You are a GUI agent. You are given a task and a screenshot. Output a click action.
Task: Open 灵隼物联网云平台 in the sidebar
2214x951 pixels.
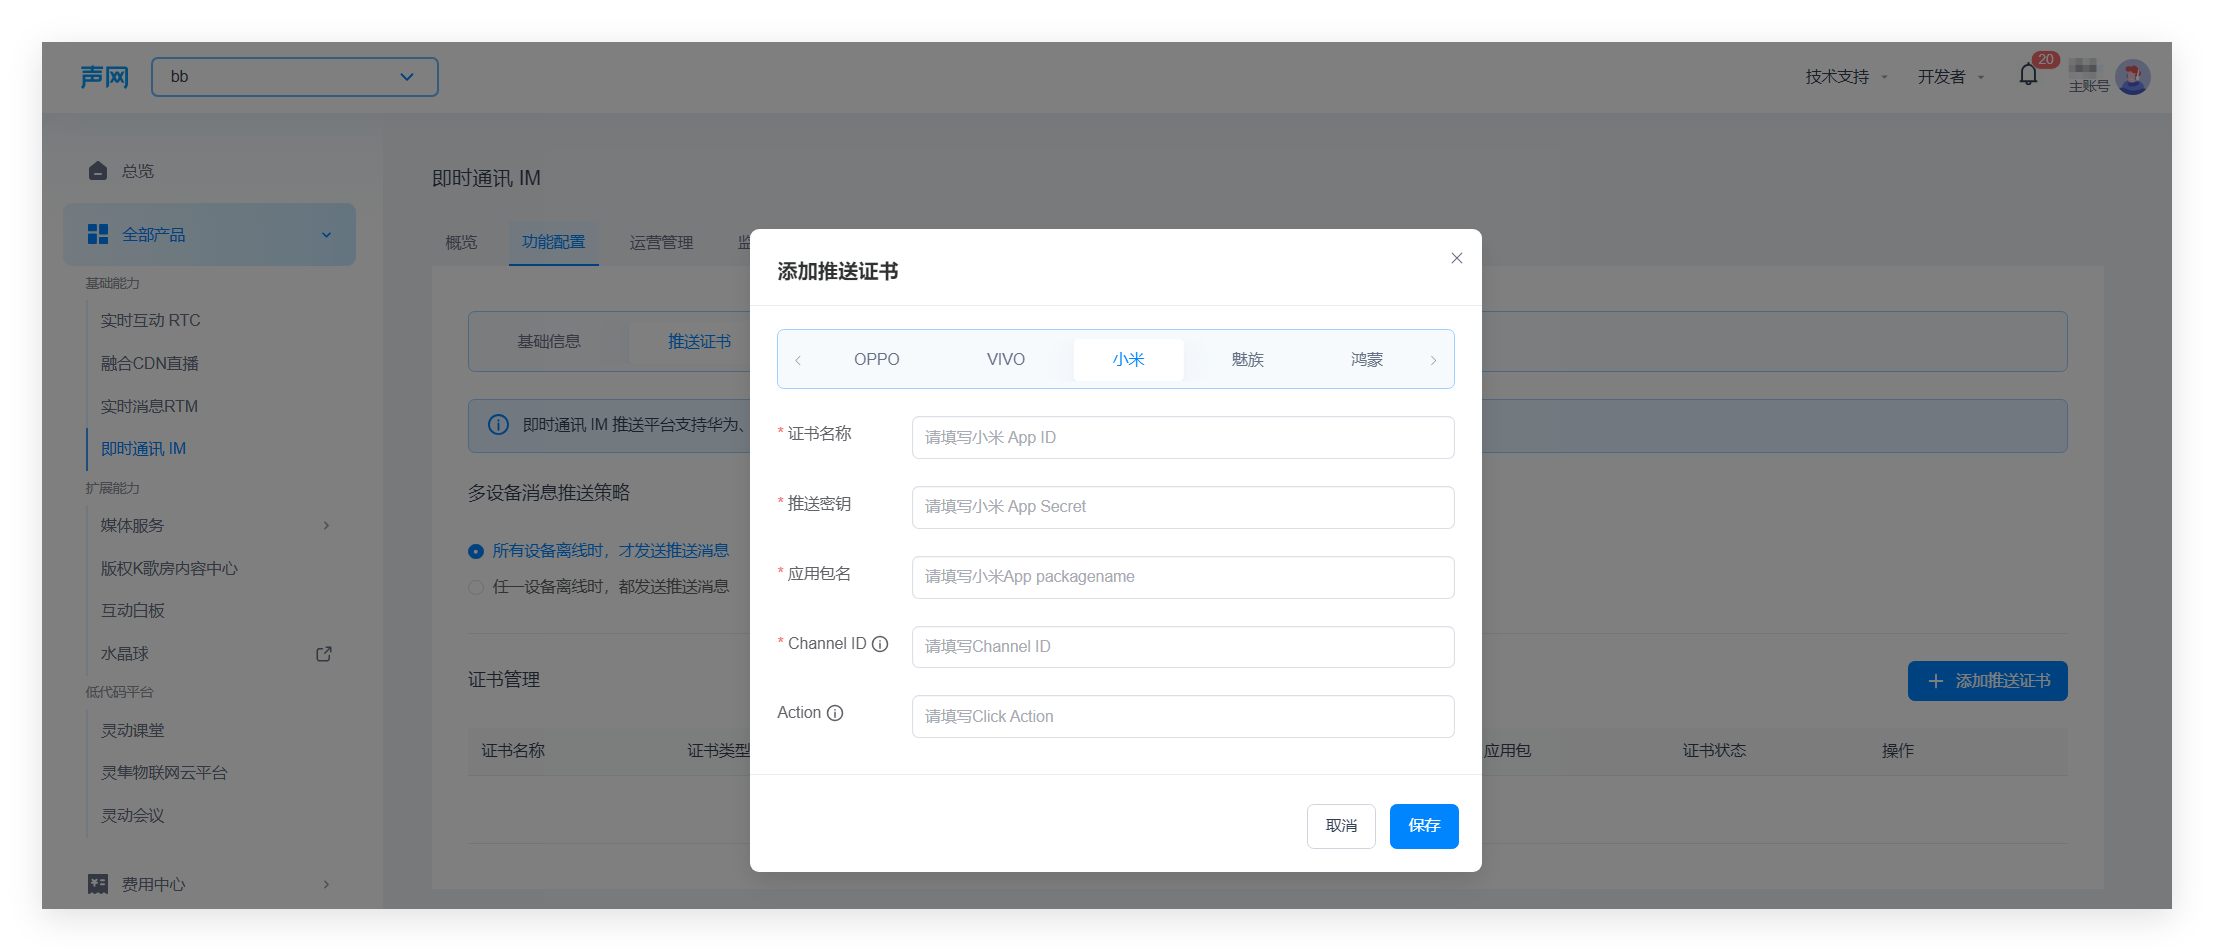coord(164,773)
